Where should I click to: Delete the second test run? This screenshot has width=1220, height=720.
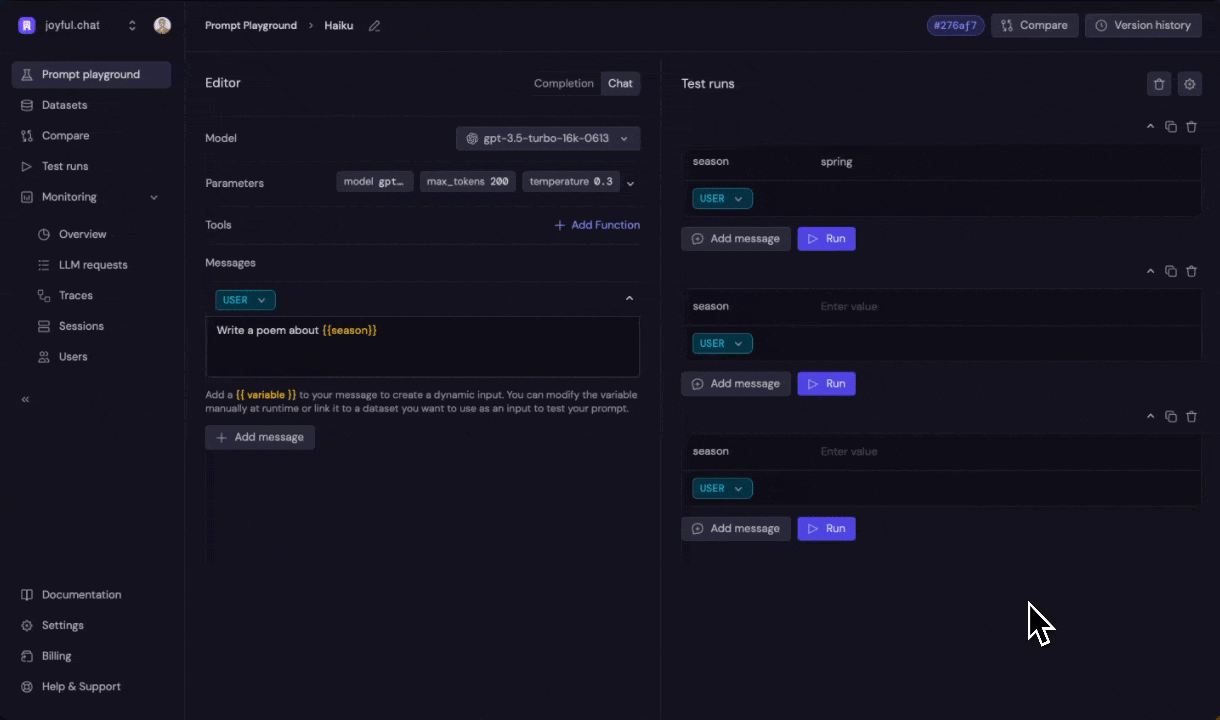click(1191, 271)
